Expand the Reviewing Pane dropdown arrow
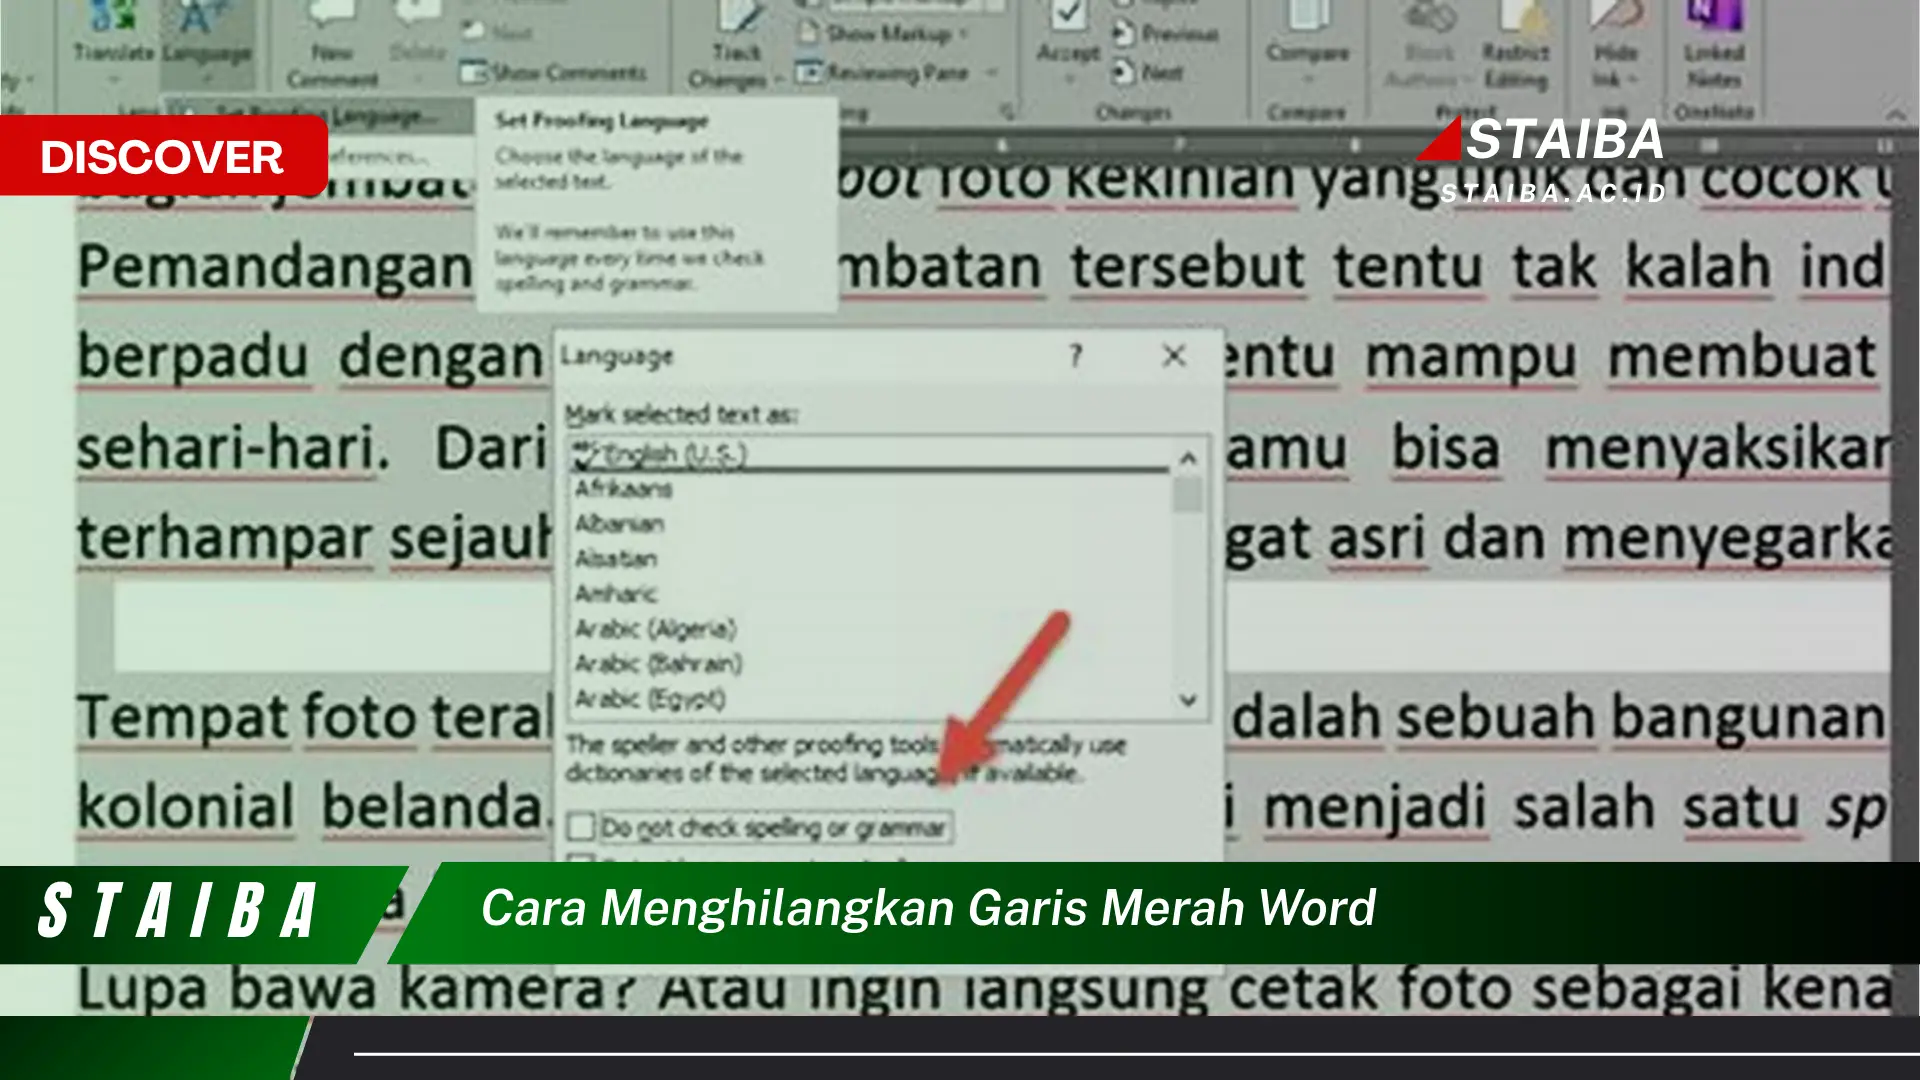This screenshot has width=1920, height=1080. pyautogui.click(x=992, y=72)
